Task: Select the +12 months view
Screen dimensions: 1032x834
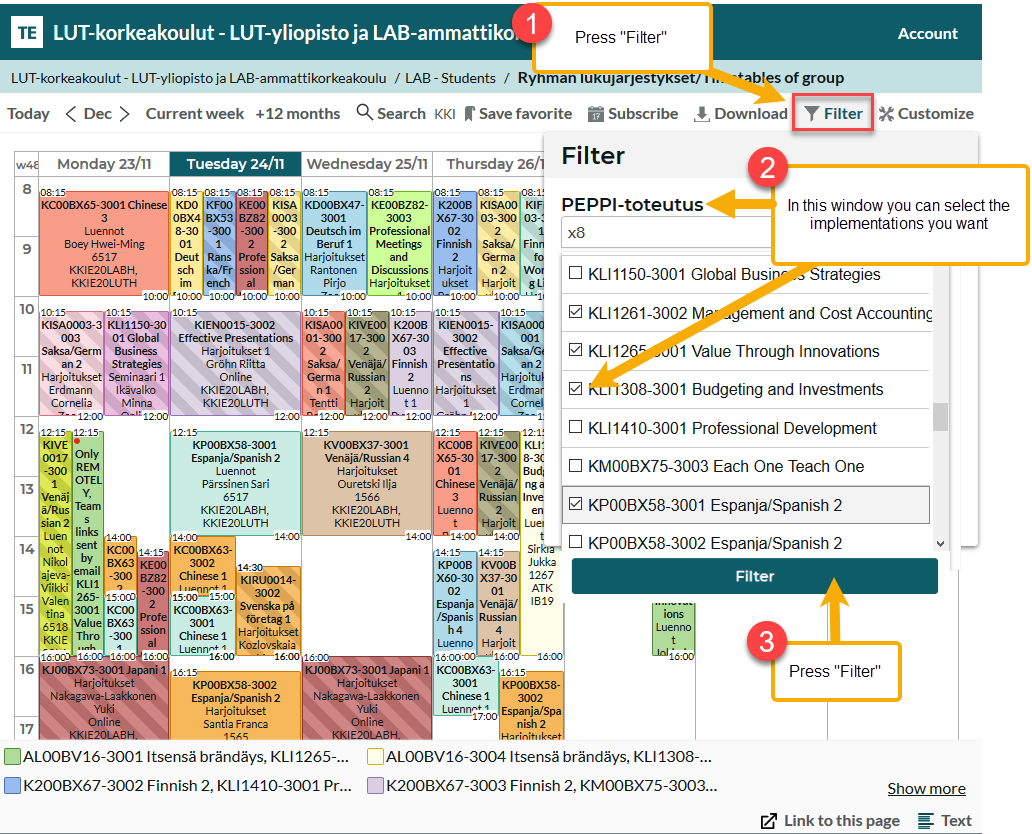Action: [x=298, y=114]
